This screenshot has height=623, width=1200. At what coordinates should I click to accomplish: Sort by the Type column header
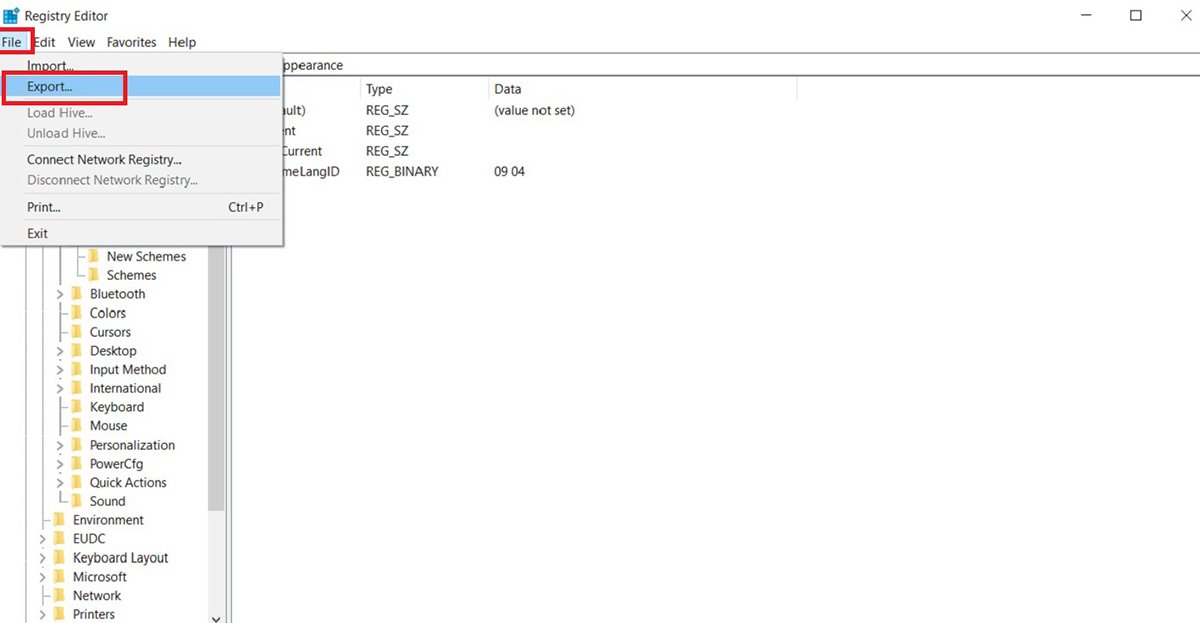[379, 88]
